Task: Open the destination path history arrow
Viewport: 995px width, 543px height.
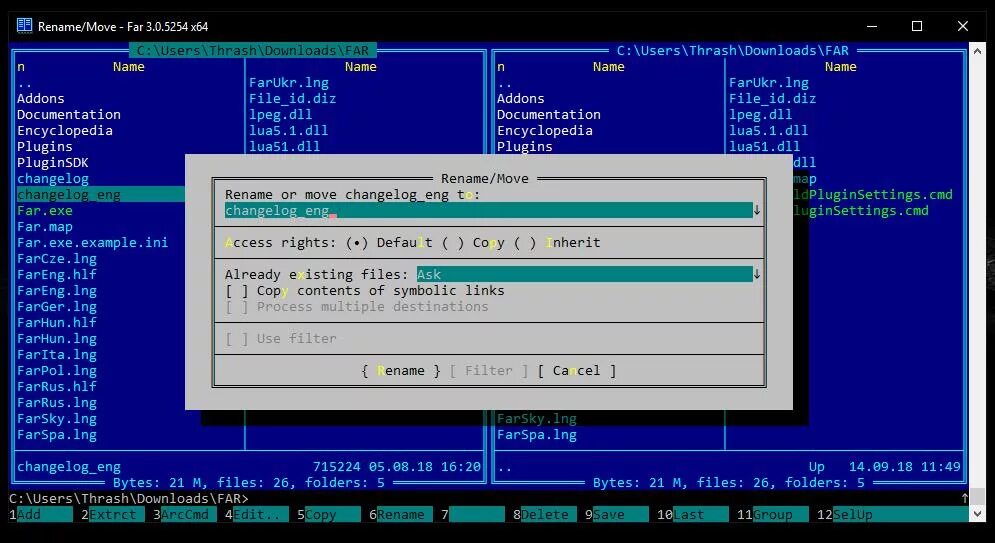Action: pyautogui.click(x=756, y=210)
